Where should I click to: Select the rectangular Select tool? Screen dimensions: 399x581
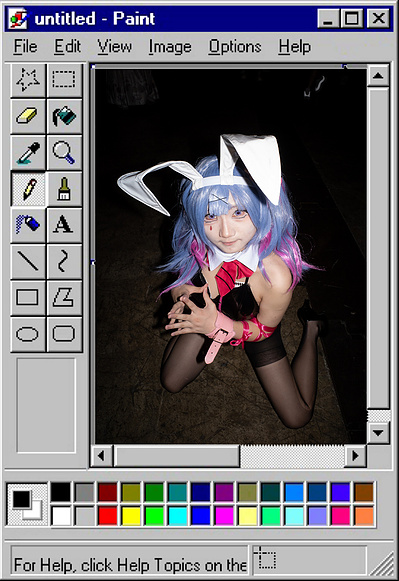64,80
